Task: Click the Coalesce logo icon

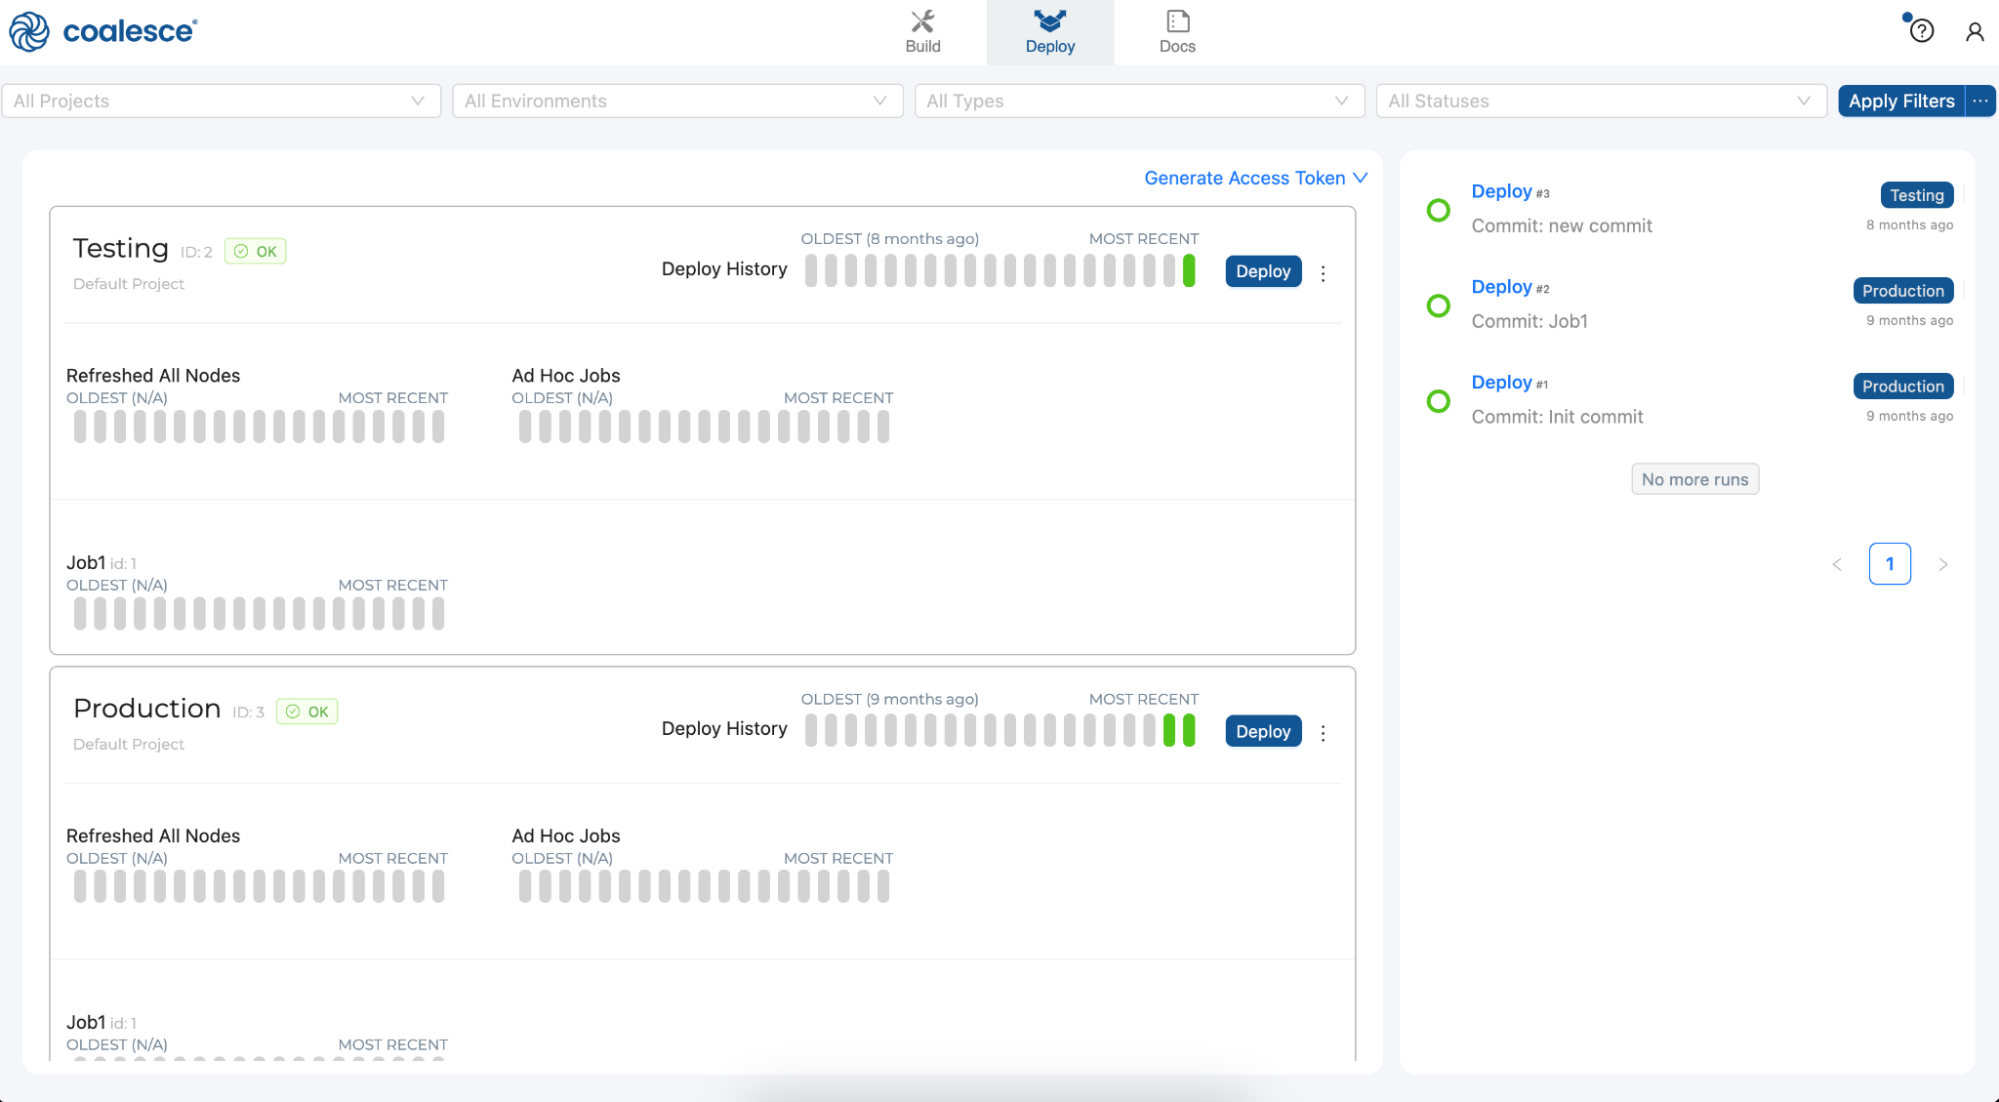Action: point(29,32)
